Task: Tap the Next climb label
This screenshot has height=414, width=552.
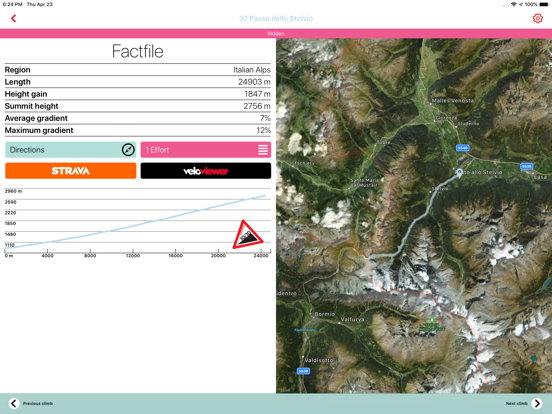Action: click(516, 403)
